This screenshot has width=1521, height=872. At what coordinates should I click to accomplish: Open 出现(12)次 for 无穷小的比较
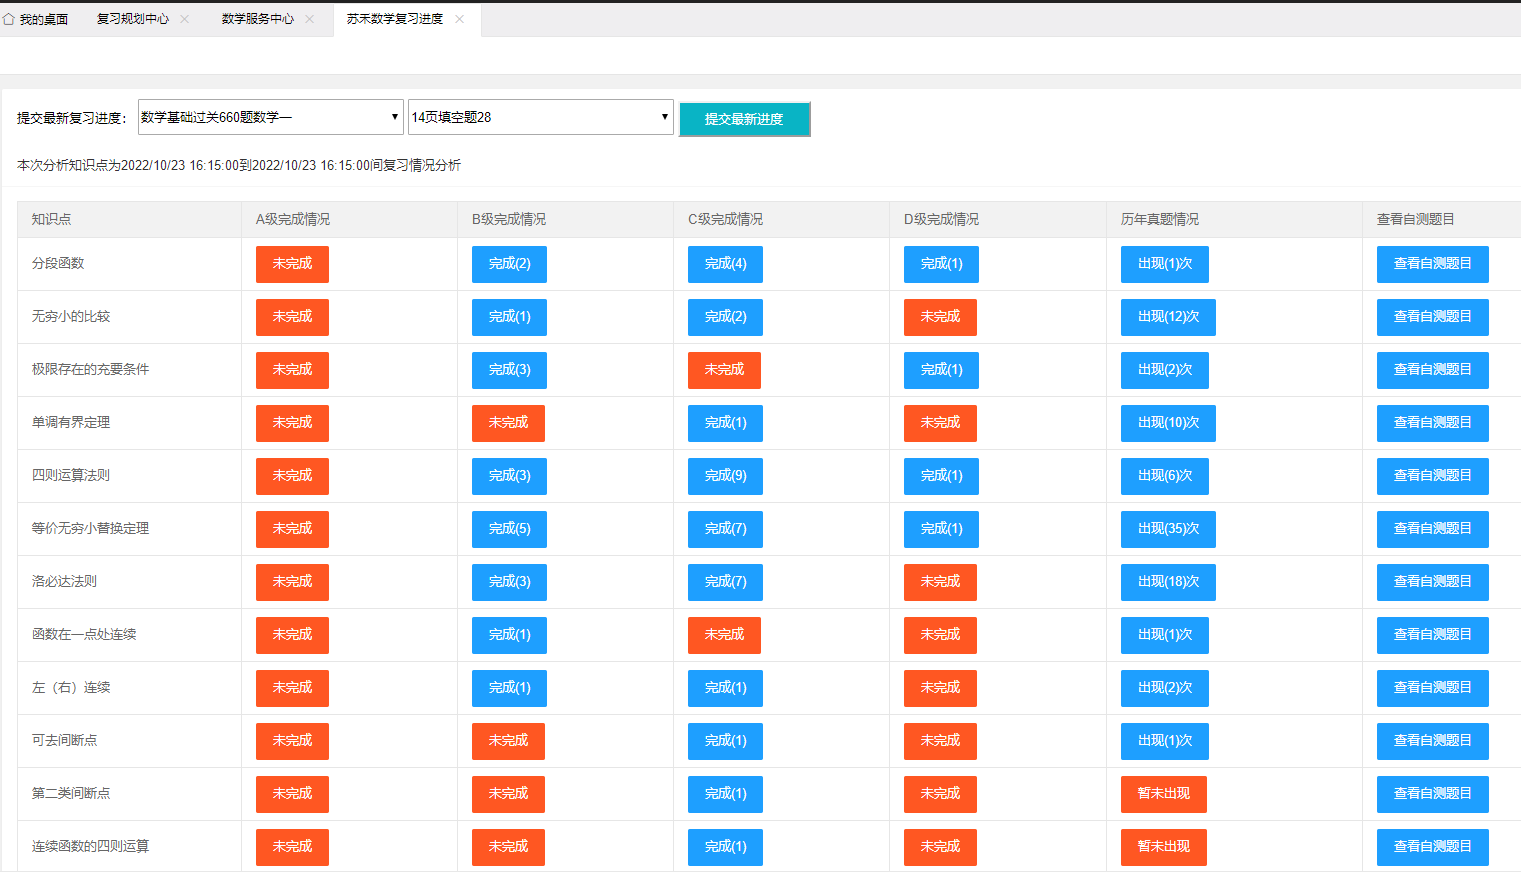pos(1167,317)
